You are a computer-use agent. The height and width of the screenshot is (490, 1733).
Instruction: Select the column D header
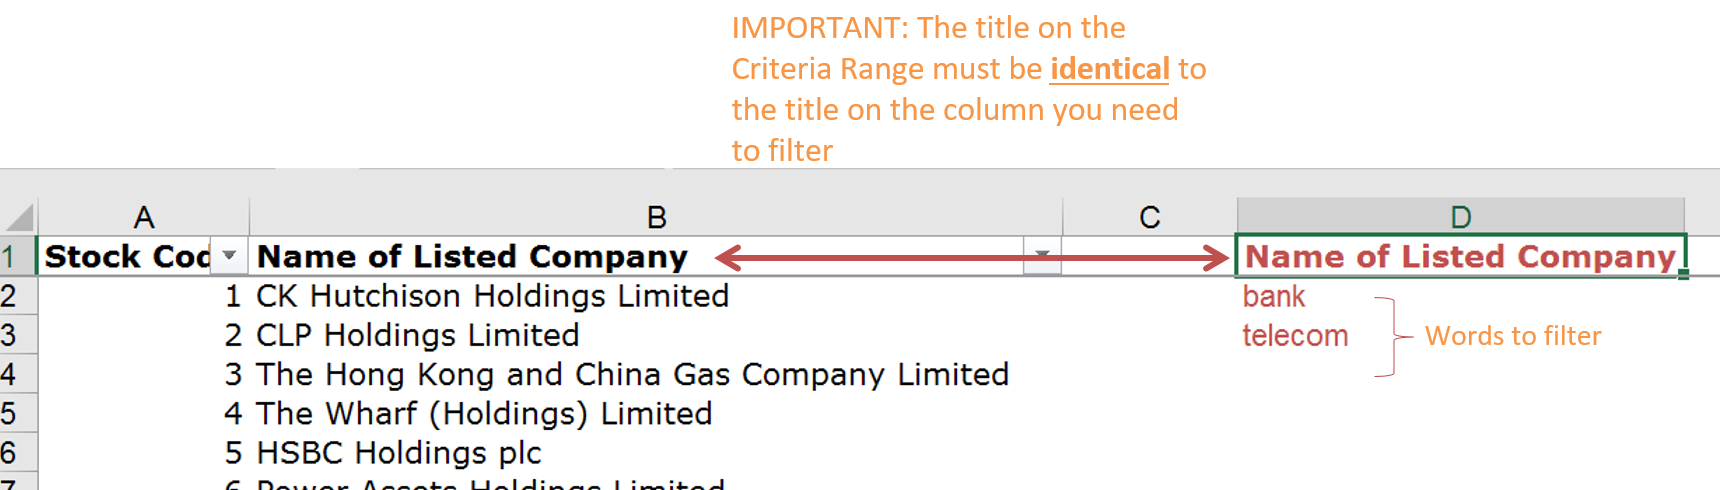(1460, 217)
